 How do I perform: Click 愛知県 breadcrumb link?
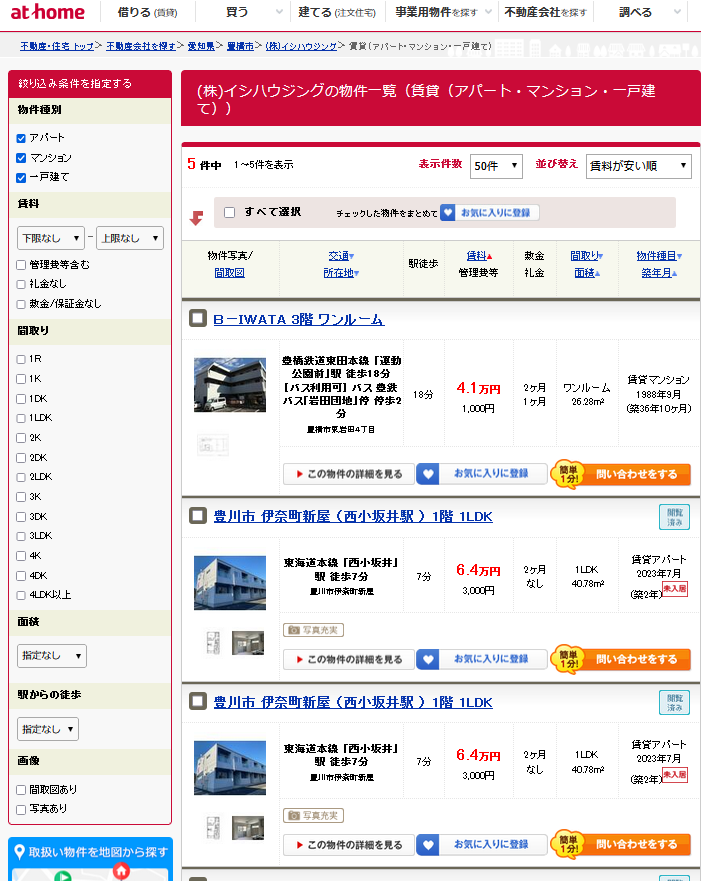(x=201, y=46)
